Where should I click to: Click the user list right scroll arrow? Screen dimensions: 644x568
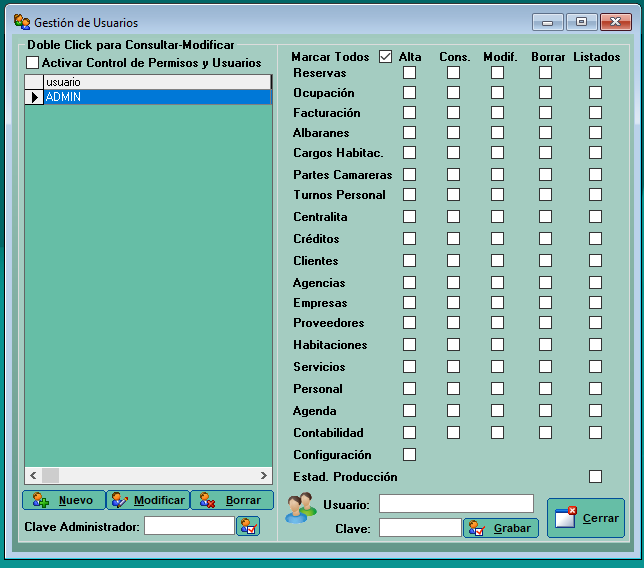coord(264,476)
